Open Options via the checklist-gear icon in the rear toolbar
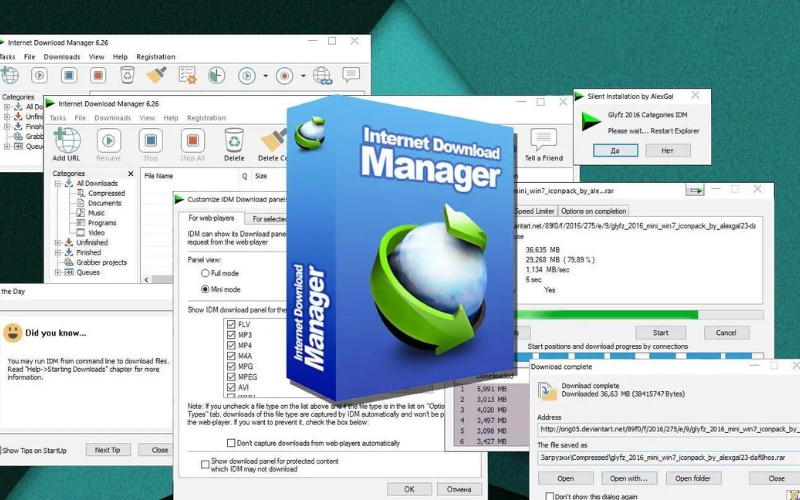Viewport: 800px width, 500px height. 187,76
